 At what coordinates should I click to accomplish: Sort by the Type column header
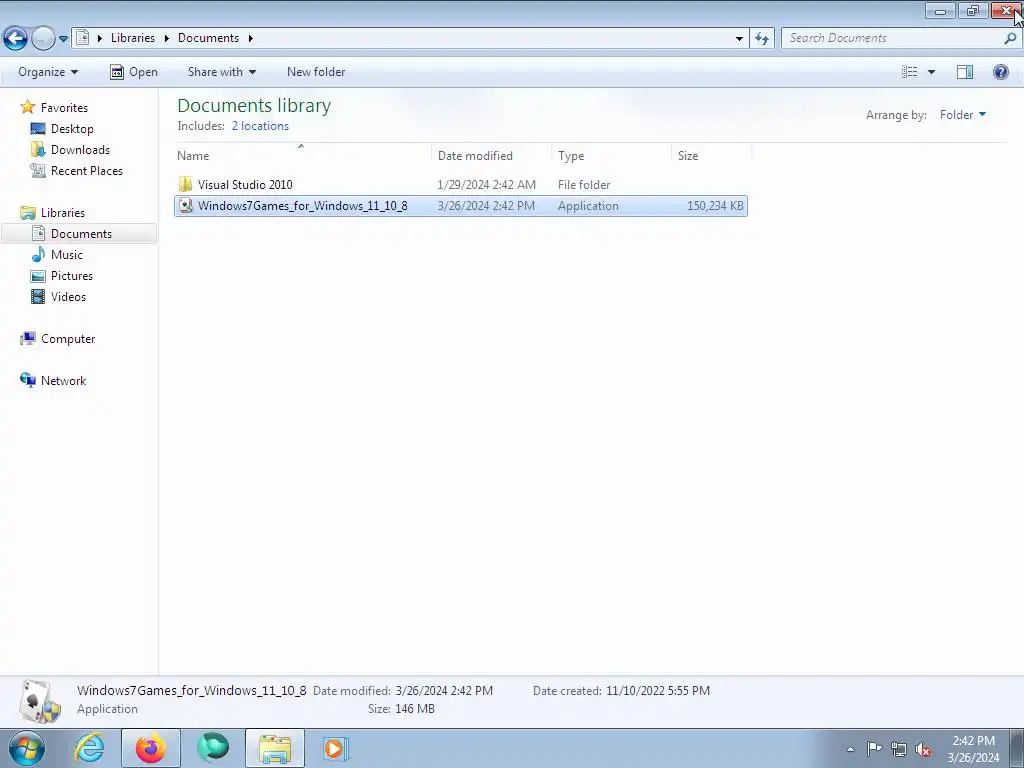[611, 155]
